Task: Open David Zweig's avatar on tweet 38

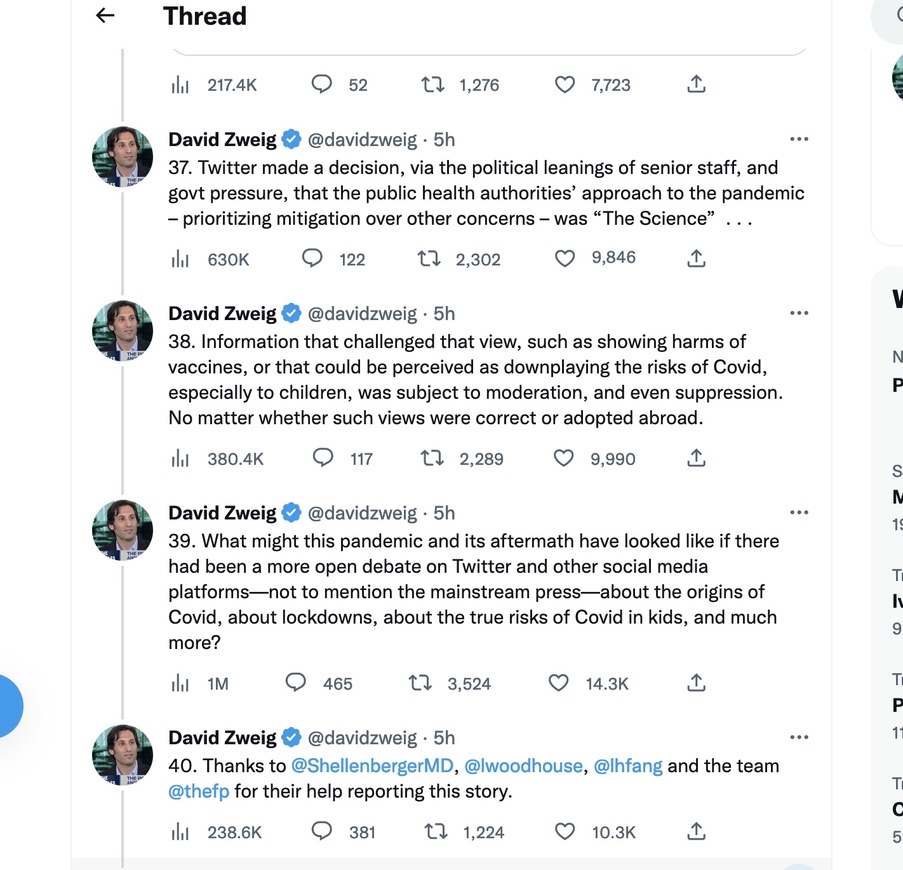Action: click(x=123, y=331)
